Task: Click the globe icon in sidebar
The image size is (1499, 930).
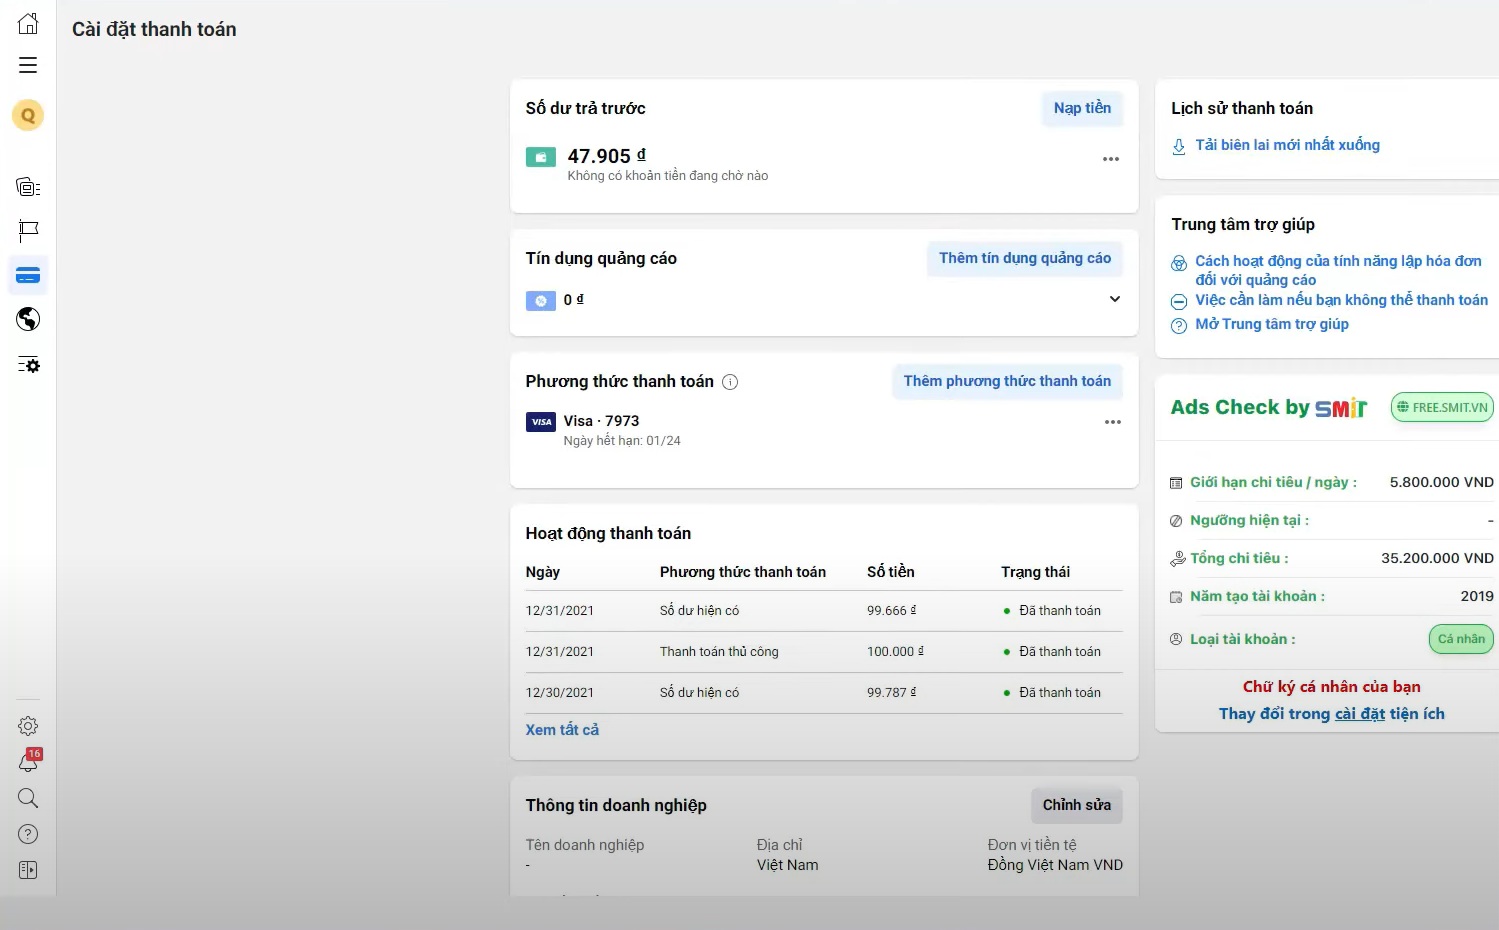Action: [x=28, y=319]
